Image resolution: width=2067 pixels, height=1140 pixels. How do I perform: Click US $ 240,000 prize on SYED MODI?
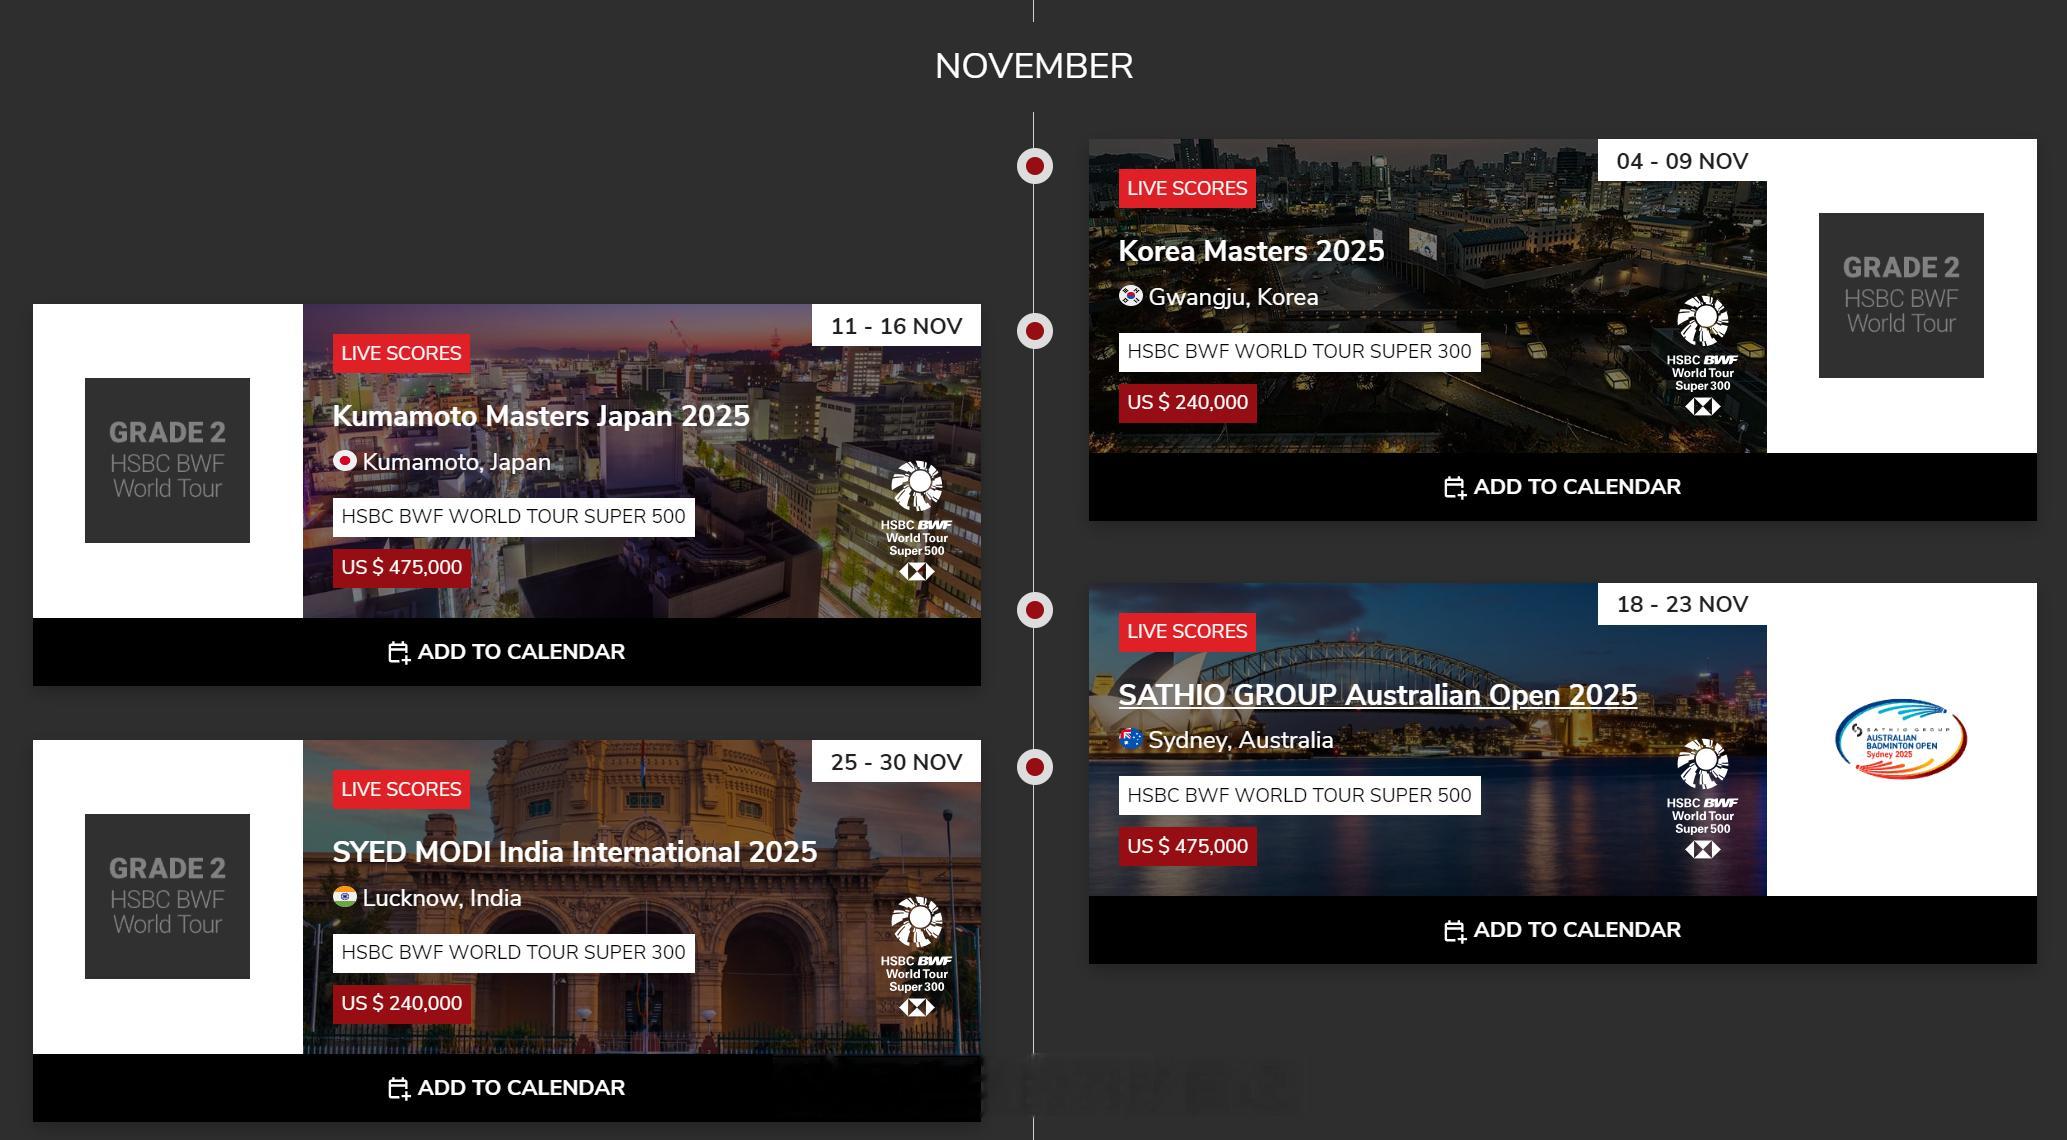pos(401,1004)
